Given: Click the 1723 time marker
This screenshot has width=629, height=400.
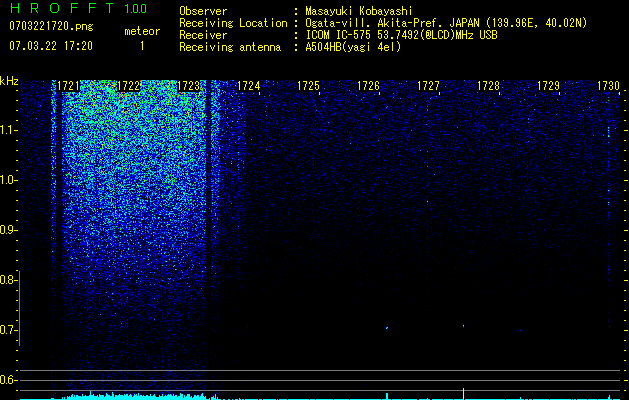Looking at the screenshot, I should coord(189,86).
